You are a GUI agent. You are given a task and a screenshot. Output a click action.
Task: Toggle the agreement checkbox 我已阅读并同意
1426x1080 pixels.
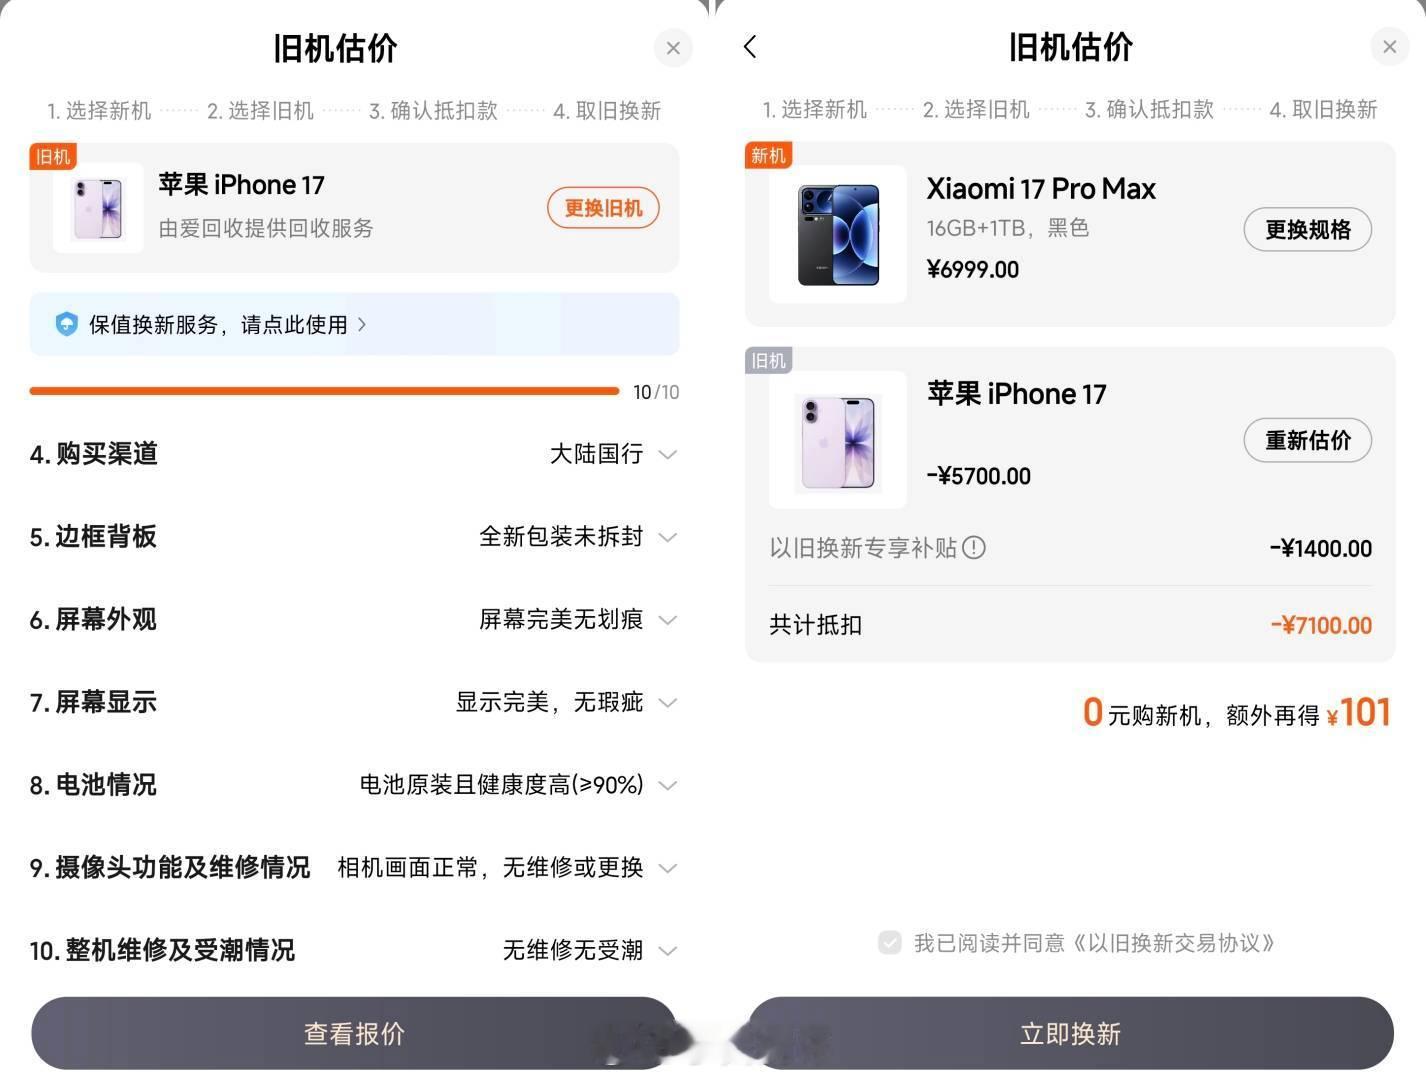pos(889,942)
